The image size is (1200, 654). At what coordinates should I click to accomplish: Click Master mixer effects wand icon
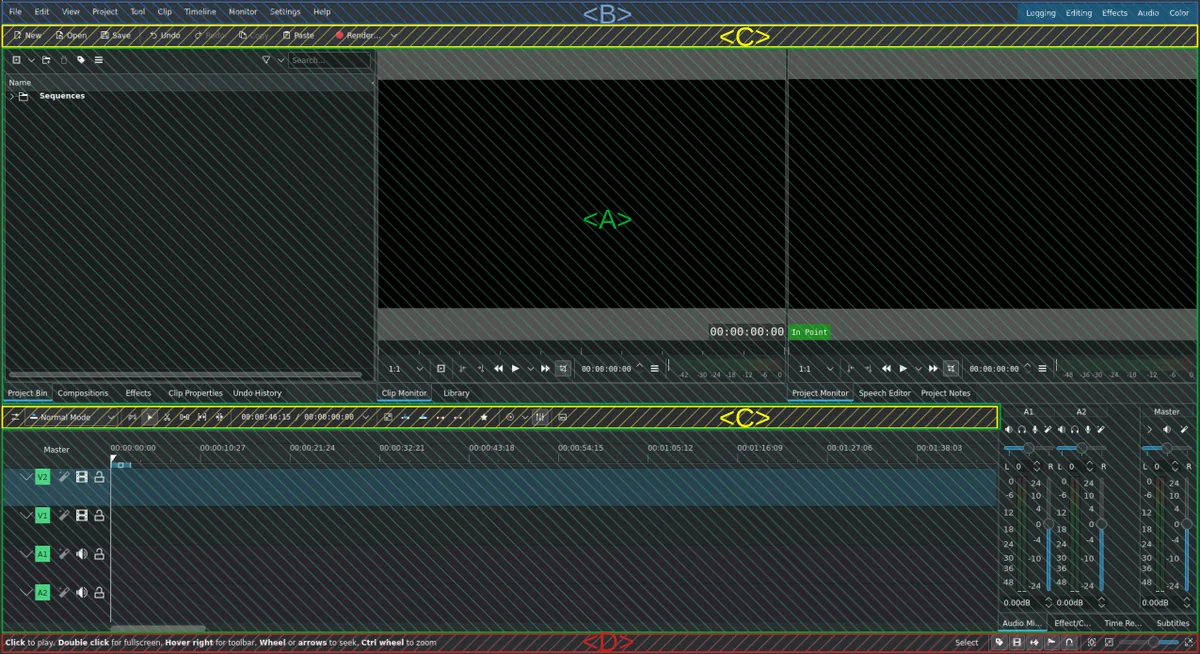(1184, 429)
